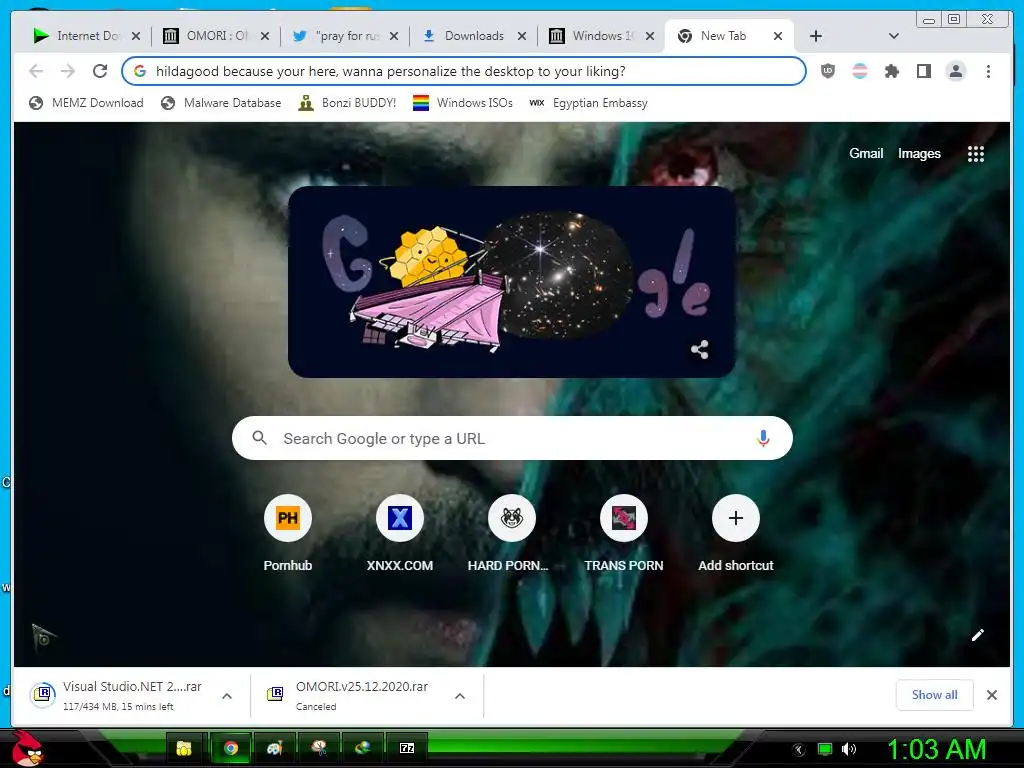The width and height of the screenshot is (1024, 768).
Task: Open a new tab with plus button
Action: pos(816,37)
